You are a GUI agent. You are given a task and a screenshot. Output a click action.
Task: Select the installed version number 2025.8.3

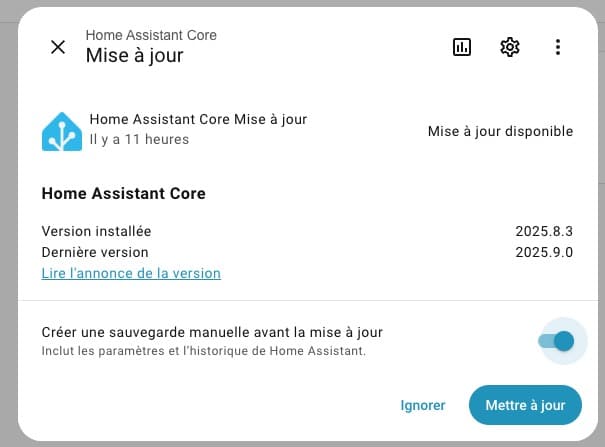click(544, 231)
